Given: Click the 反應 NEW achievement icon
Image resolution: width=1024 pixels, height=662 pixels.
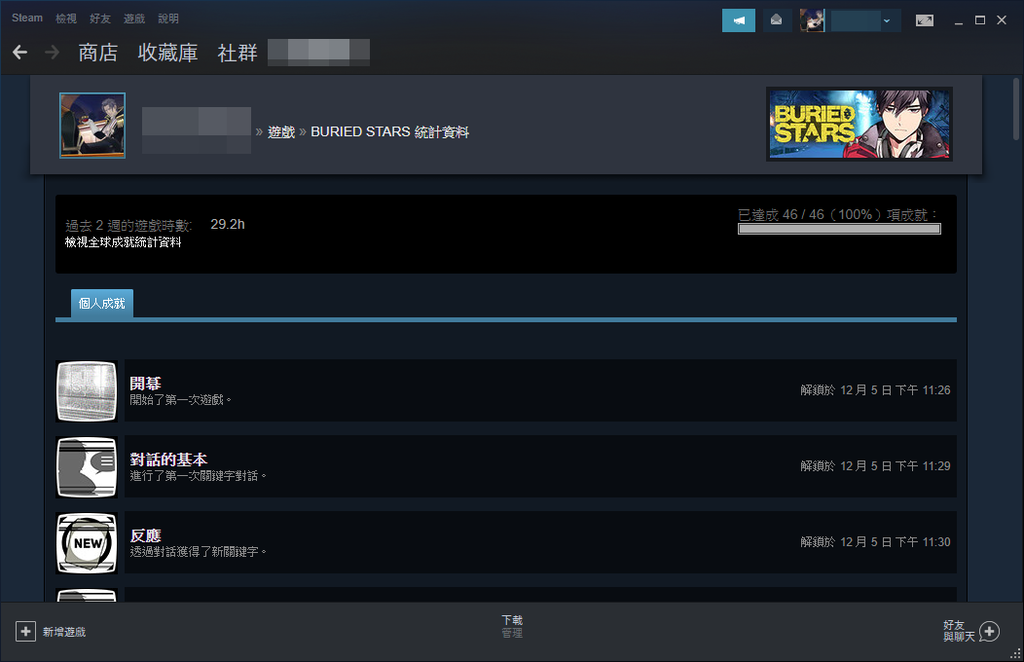Looking at the screenshot, I should [x=87, y=543].
